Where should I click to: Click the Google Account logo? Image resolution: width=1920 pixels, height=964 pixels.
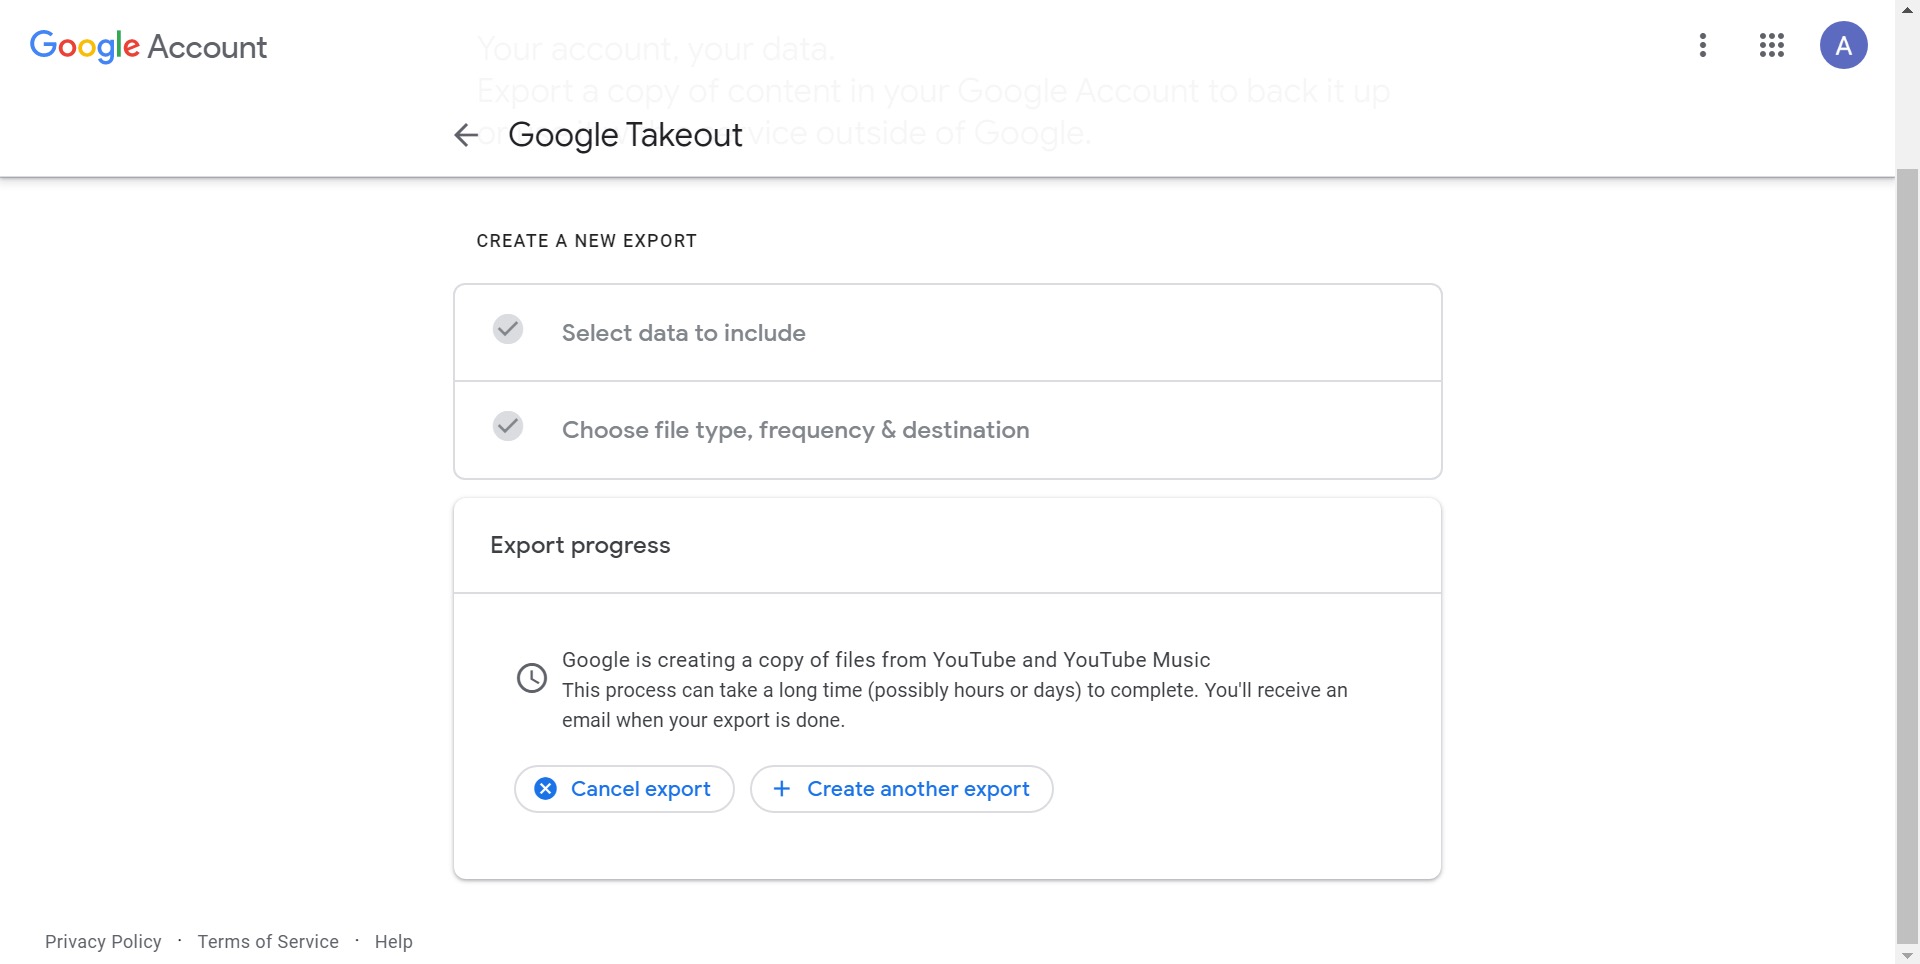click(x=148, y=46)
